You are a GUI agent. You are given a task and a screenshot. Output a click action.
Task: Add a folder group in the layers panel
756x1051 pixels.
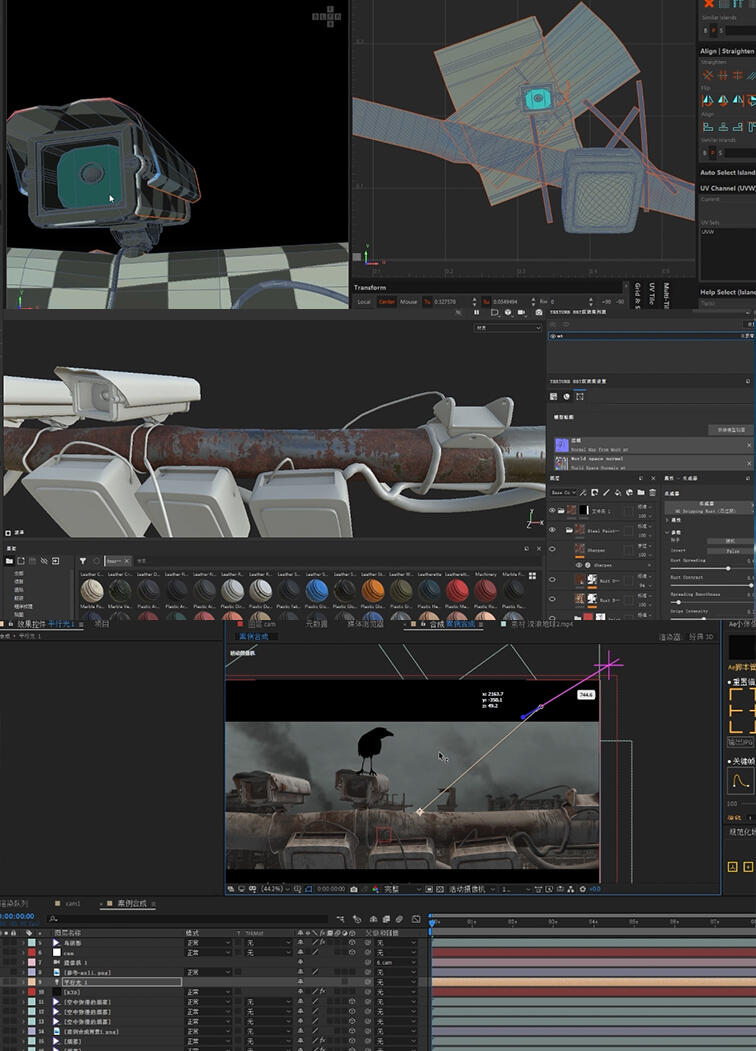click(x=641, y=492)
